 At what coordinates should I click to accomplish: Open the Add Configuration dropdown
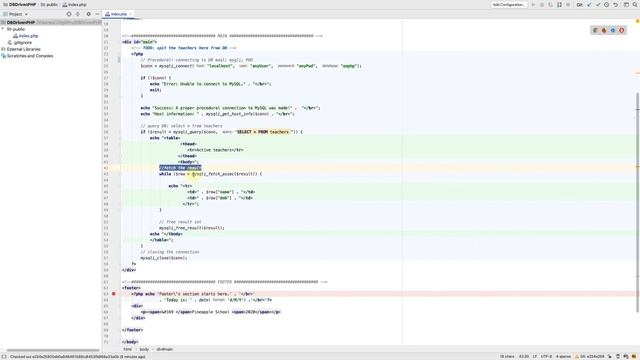point(509,4)
